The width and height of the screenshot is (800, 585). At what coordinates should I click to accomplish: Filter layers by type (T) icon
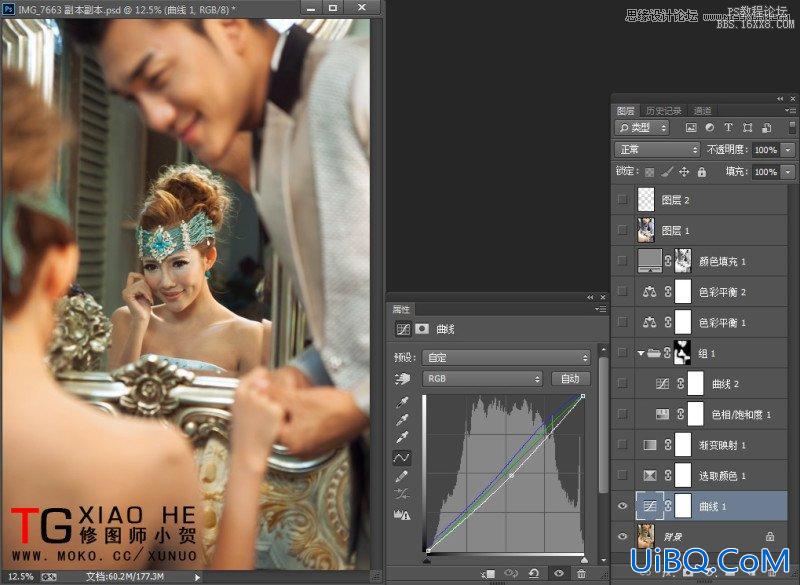(x=728, y=128)
